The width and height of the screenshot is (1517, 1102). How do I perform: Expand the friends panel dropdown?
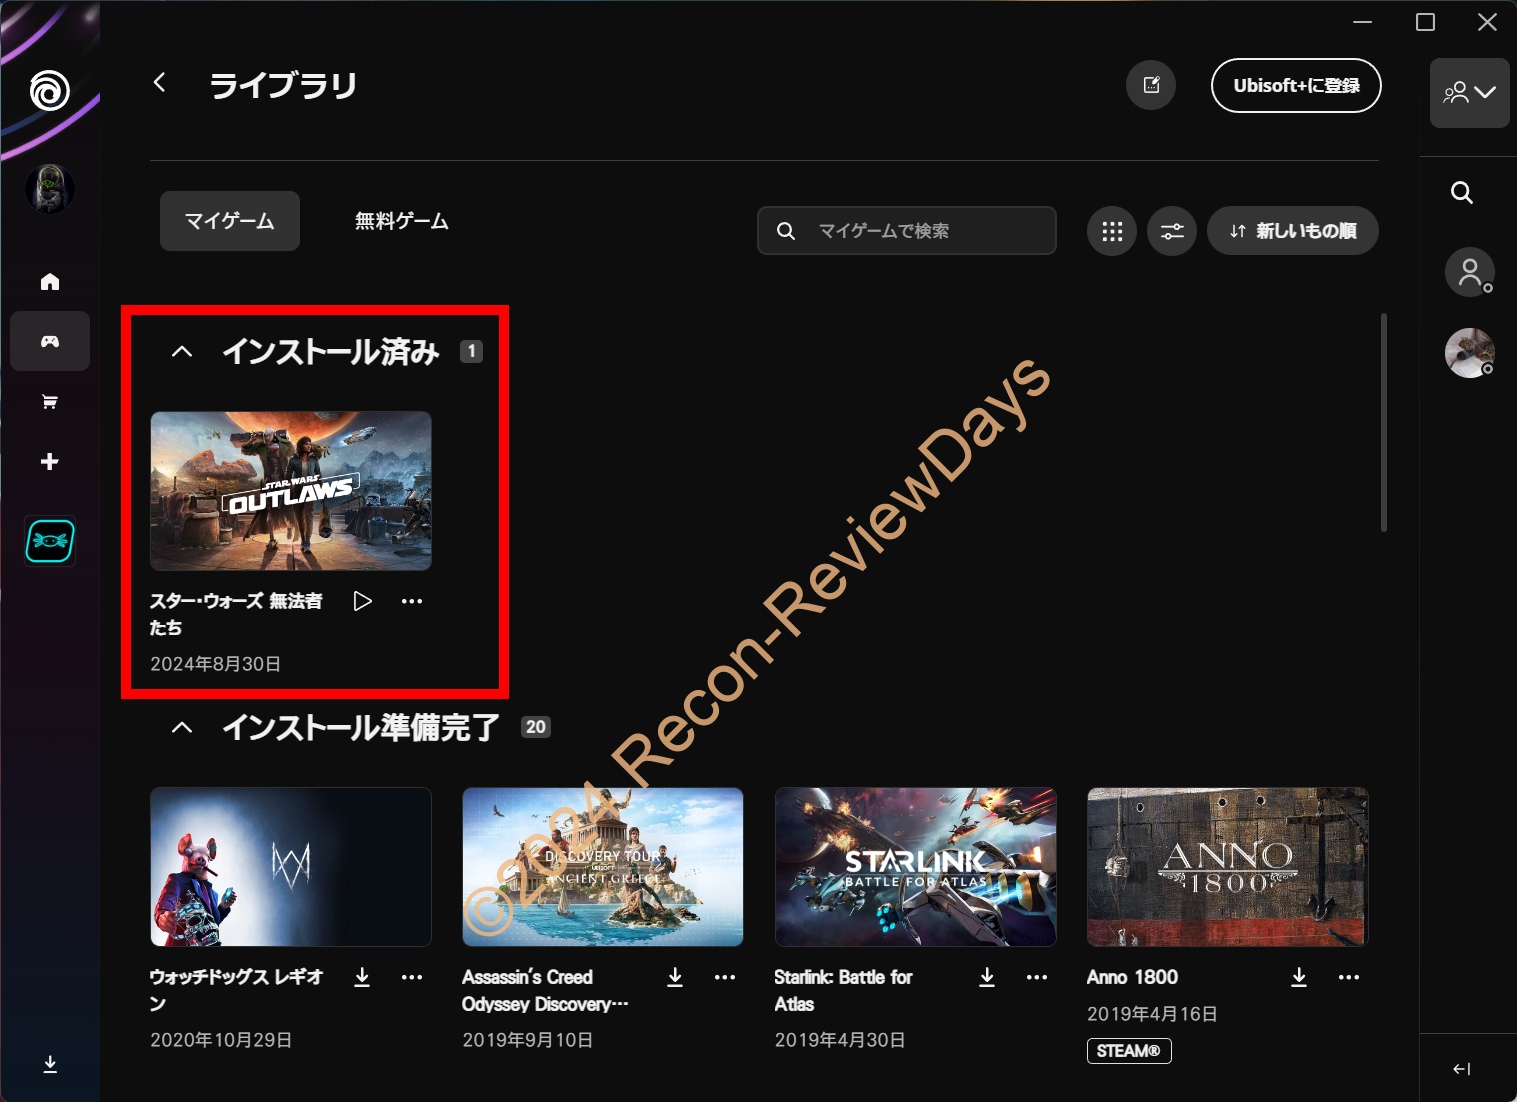pyautogui.click(x=1469, y=93)
